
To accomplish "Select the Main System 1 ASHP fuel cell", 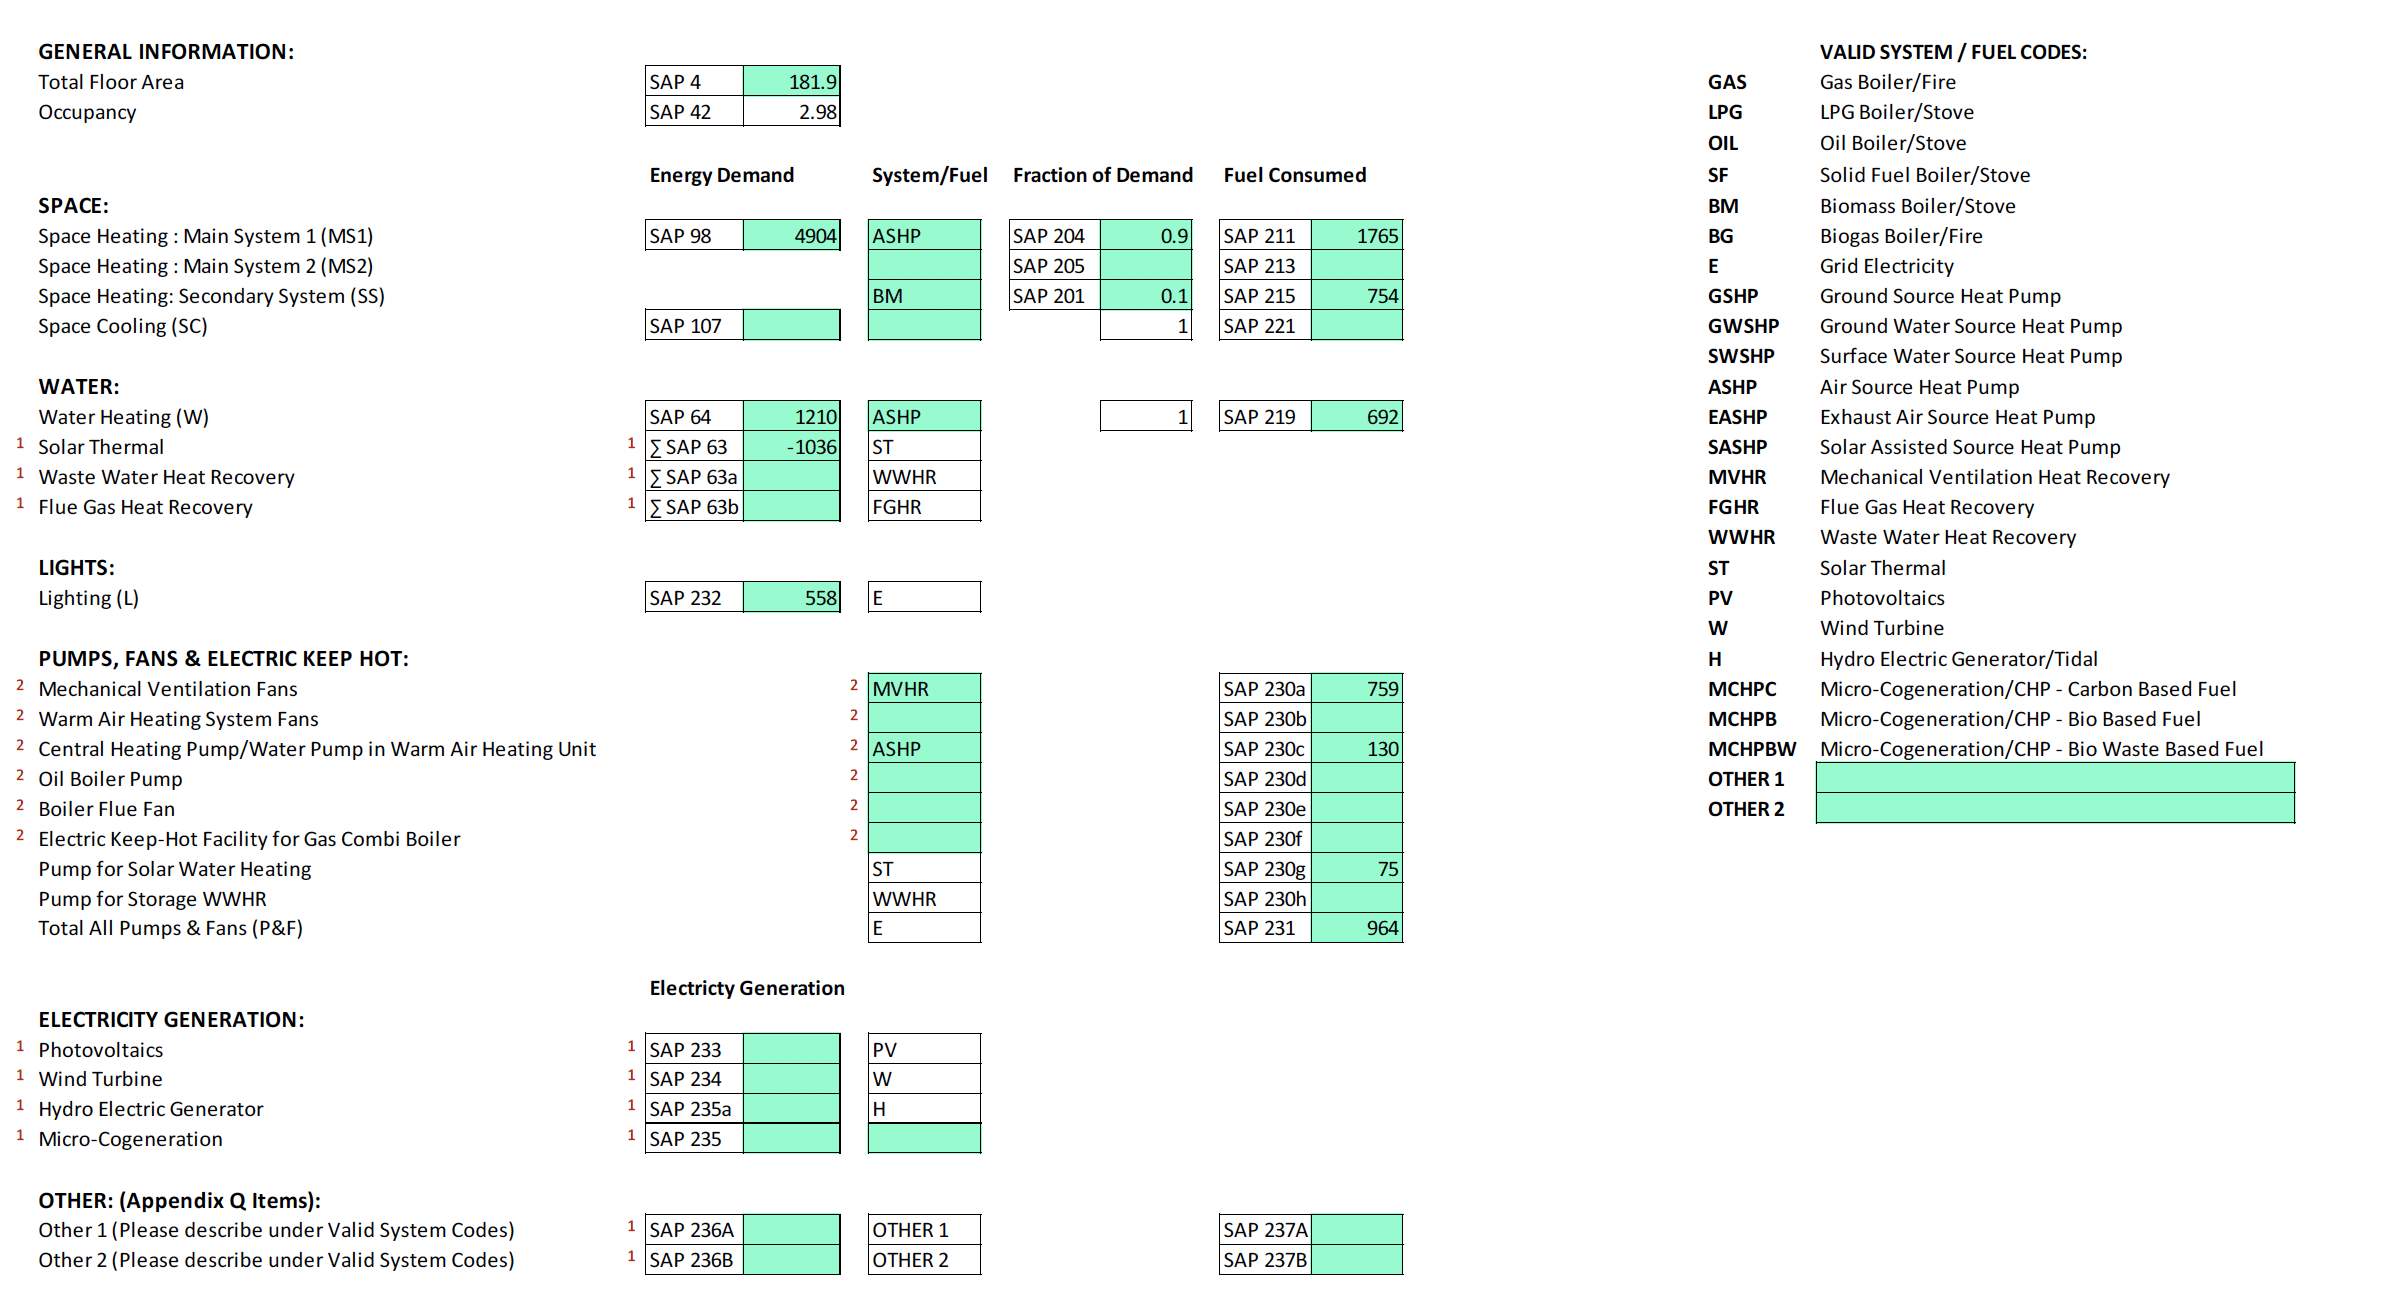I will [924, 235].
